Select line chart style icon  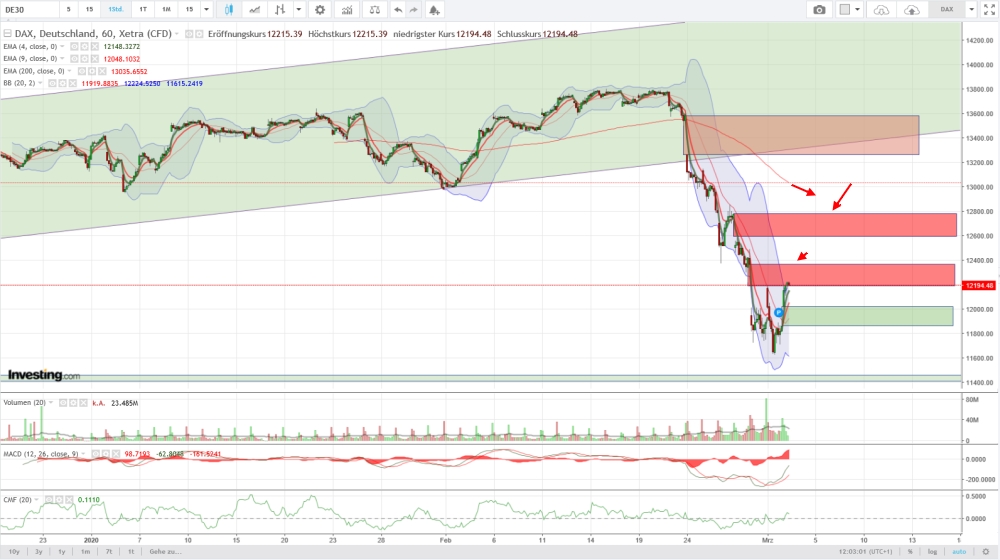pos(254,10)
